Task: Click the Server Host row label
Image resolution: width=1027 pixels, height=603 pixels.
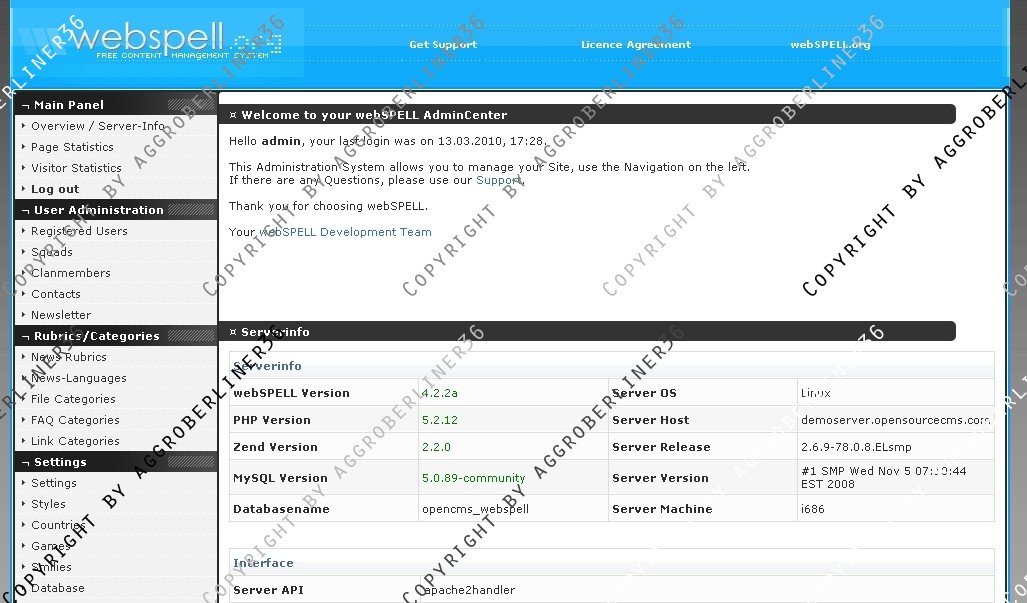Action: [x=650, y=420]
